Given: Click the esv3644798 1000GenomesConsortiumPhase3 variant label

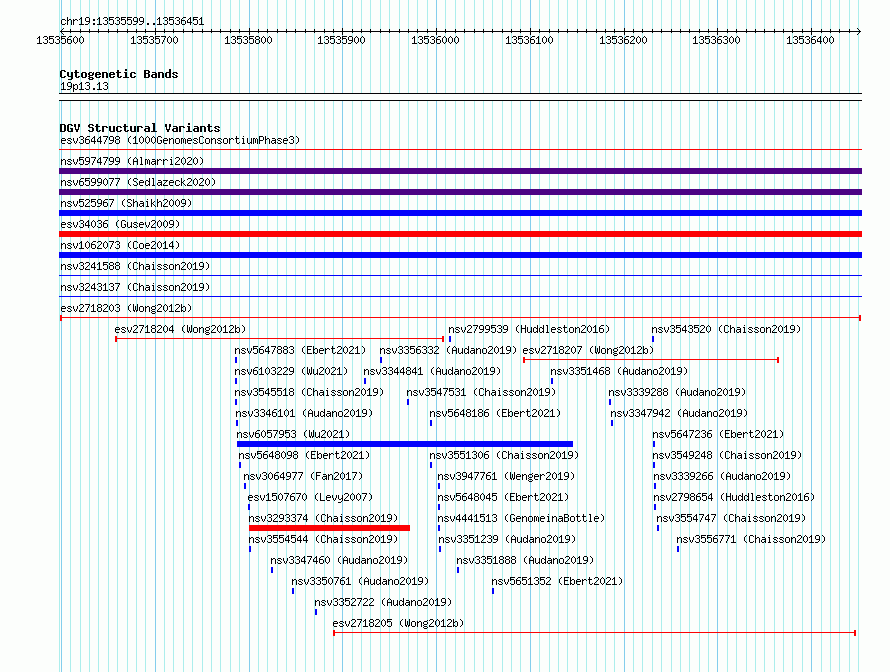Looking at the screenshot, I should tap(180, 140).
